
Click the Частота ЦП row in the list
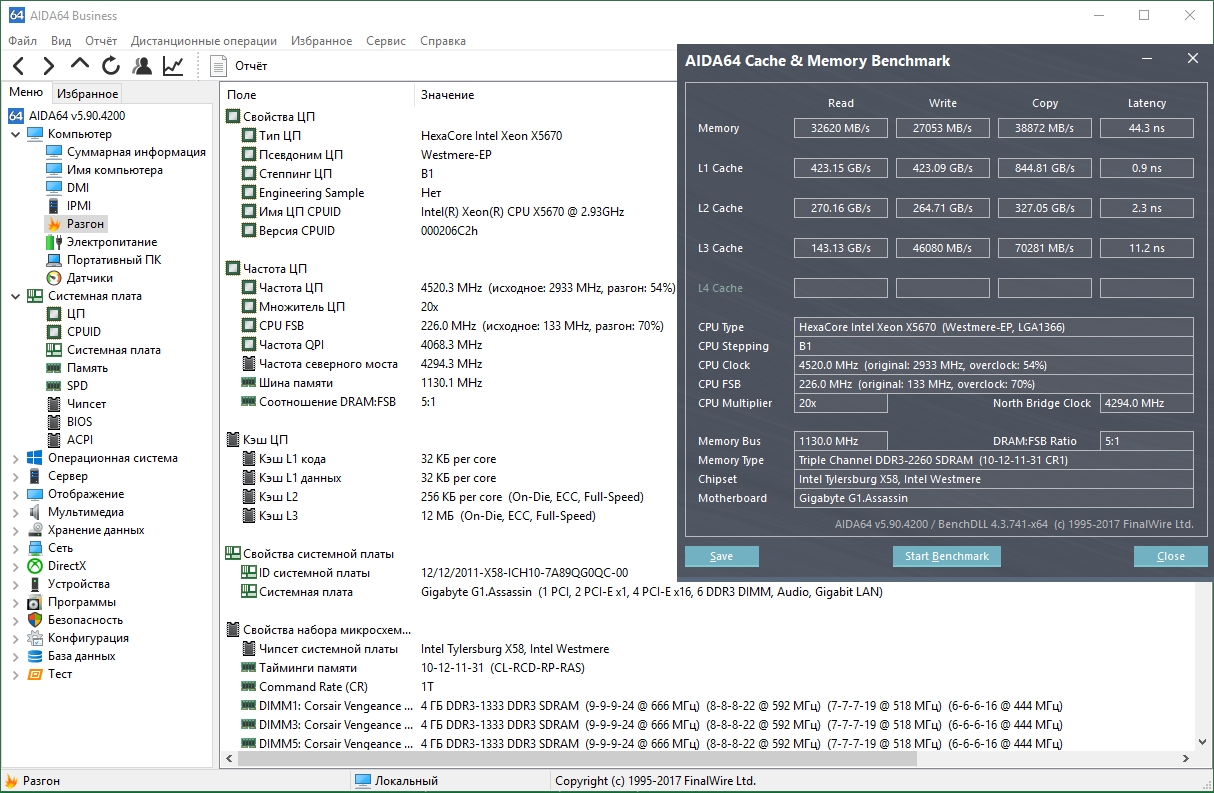[458, 288]
